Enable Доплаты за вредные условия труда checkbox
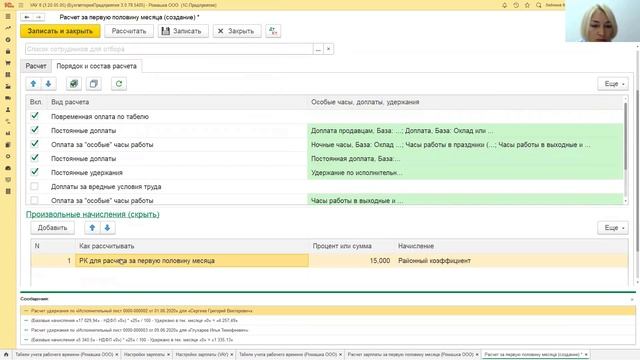Screen dimensions: 640x360 click(35, 186)
